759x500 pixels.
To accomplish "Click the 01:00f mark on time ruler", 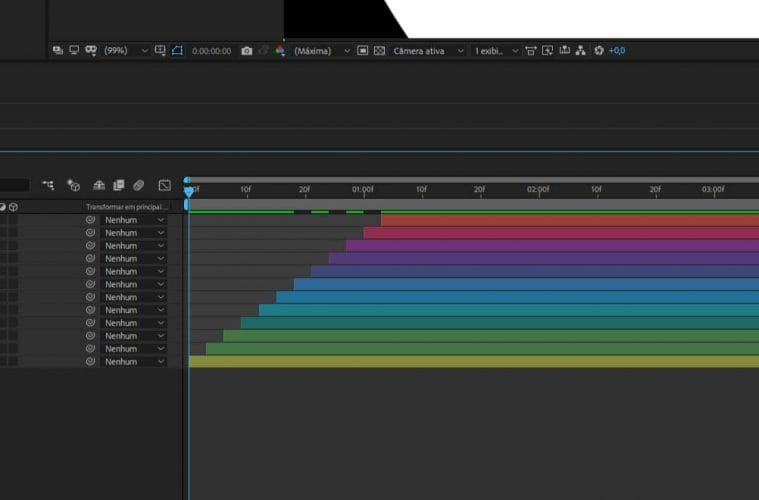I will [x=362, y=189].
